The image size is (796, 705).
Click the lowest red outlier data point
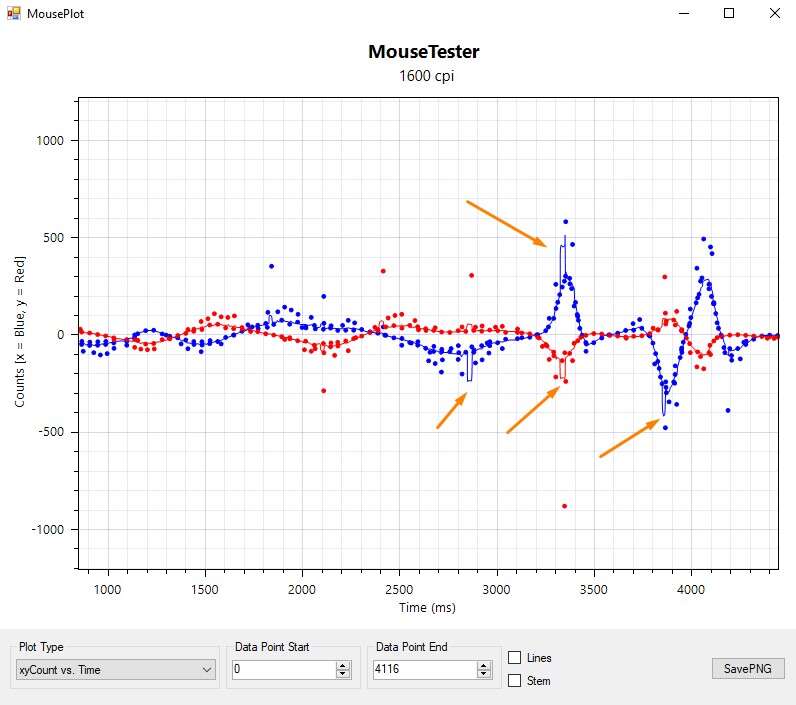(564, 507)
